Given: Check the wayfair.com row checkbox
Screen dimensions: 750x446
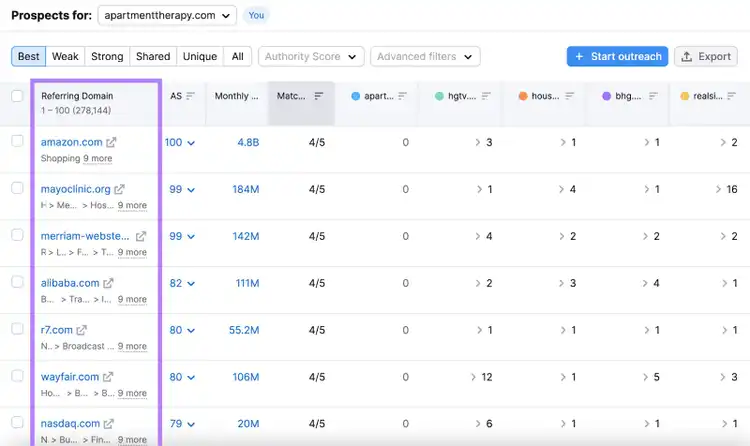Looking at the screenshot, I should (x=17, y=375).
